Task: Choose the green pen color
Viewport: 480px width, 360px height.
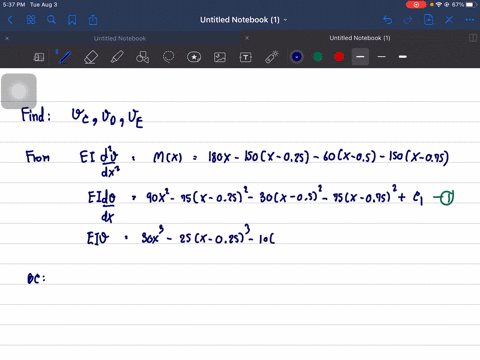Action: [x=318, y=57]
